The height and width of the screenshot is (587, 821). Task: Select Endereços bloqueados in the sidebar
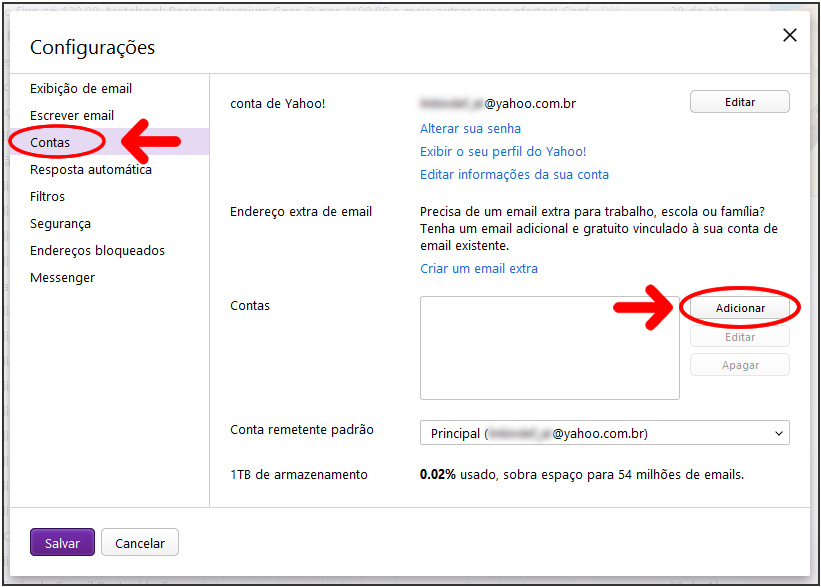(97, 250)
